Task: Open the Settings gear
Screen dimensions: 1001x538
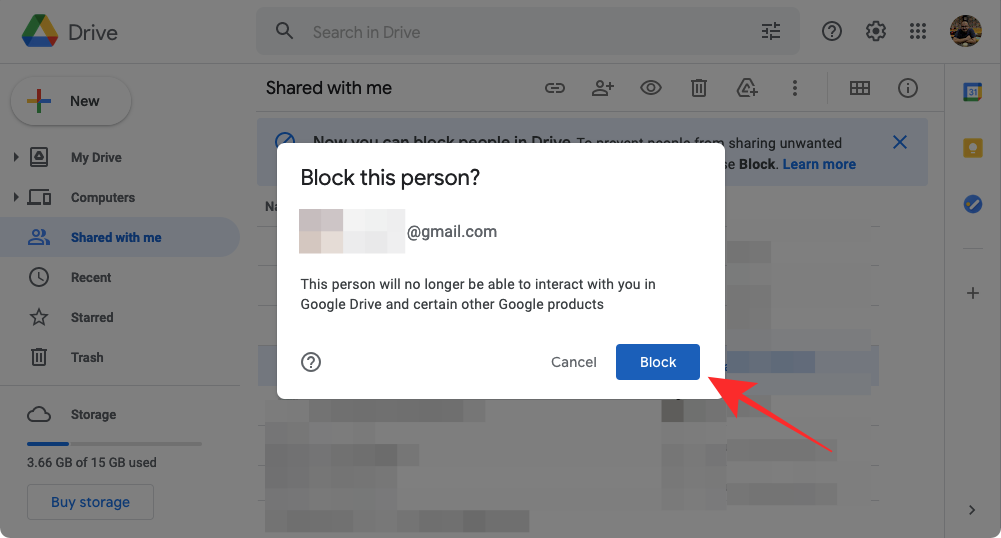Action: pos(876,32)
